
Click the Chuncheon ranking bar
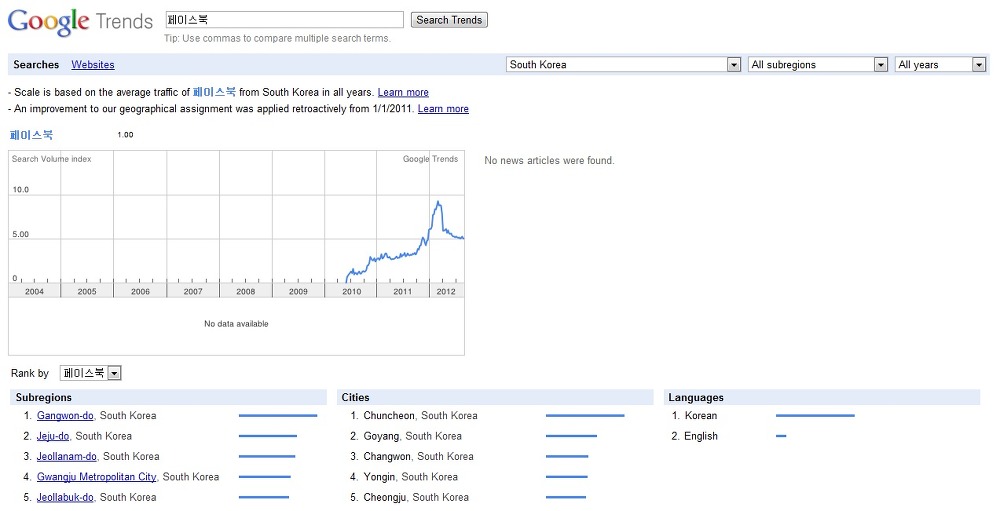point(585,416)
